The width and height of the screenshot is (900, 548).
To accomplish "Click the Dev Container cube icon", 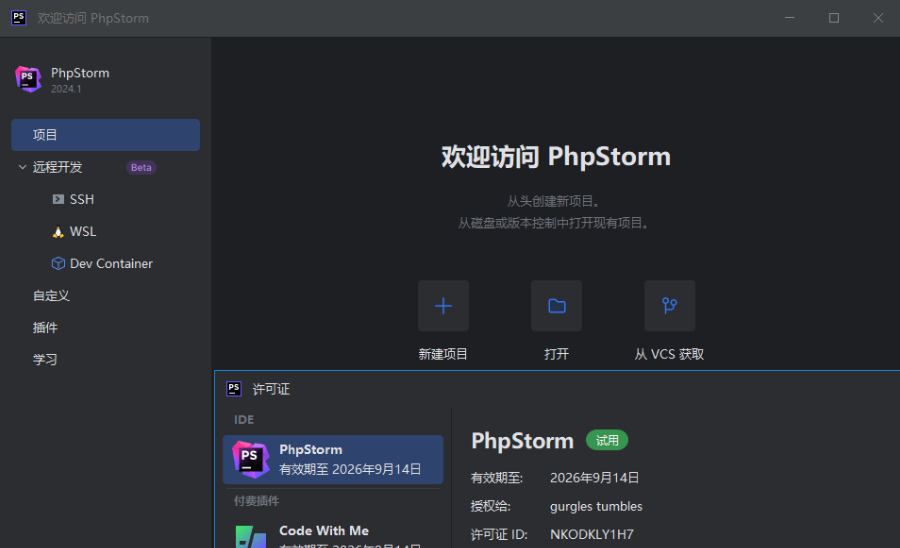I will (x=58, y=264).
